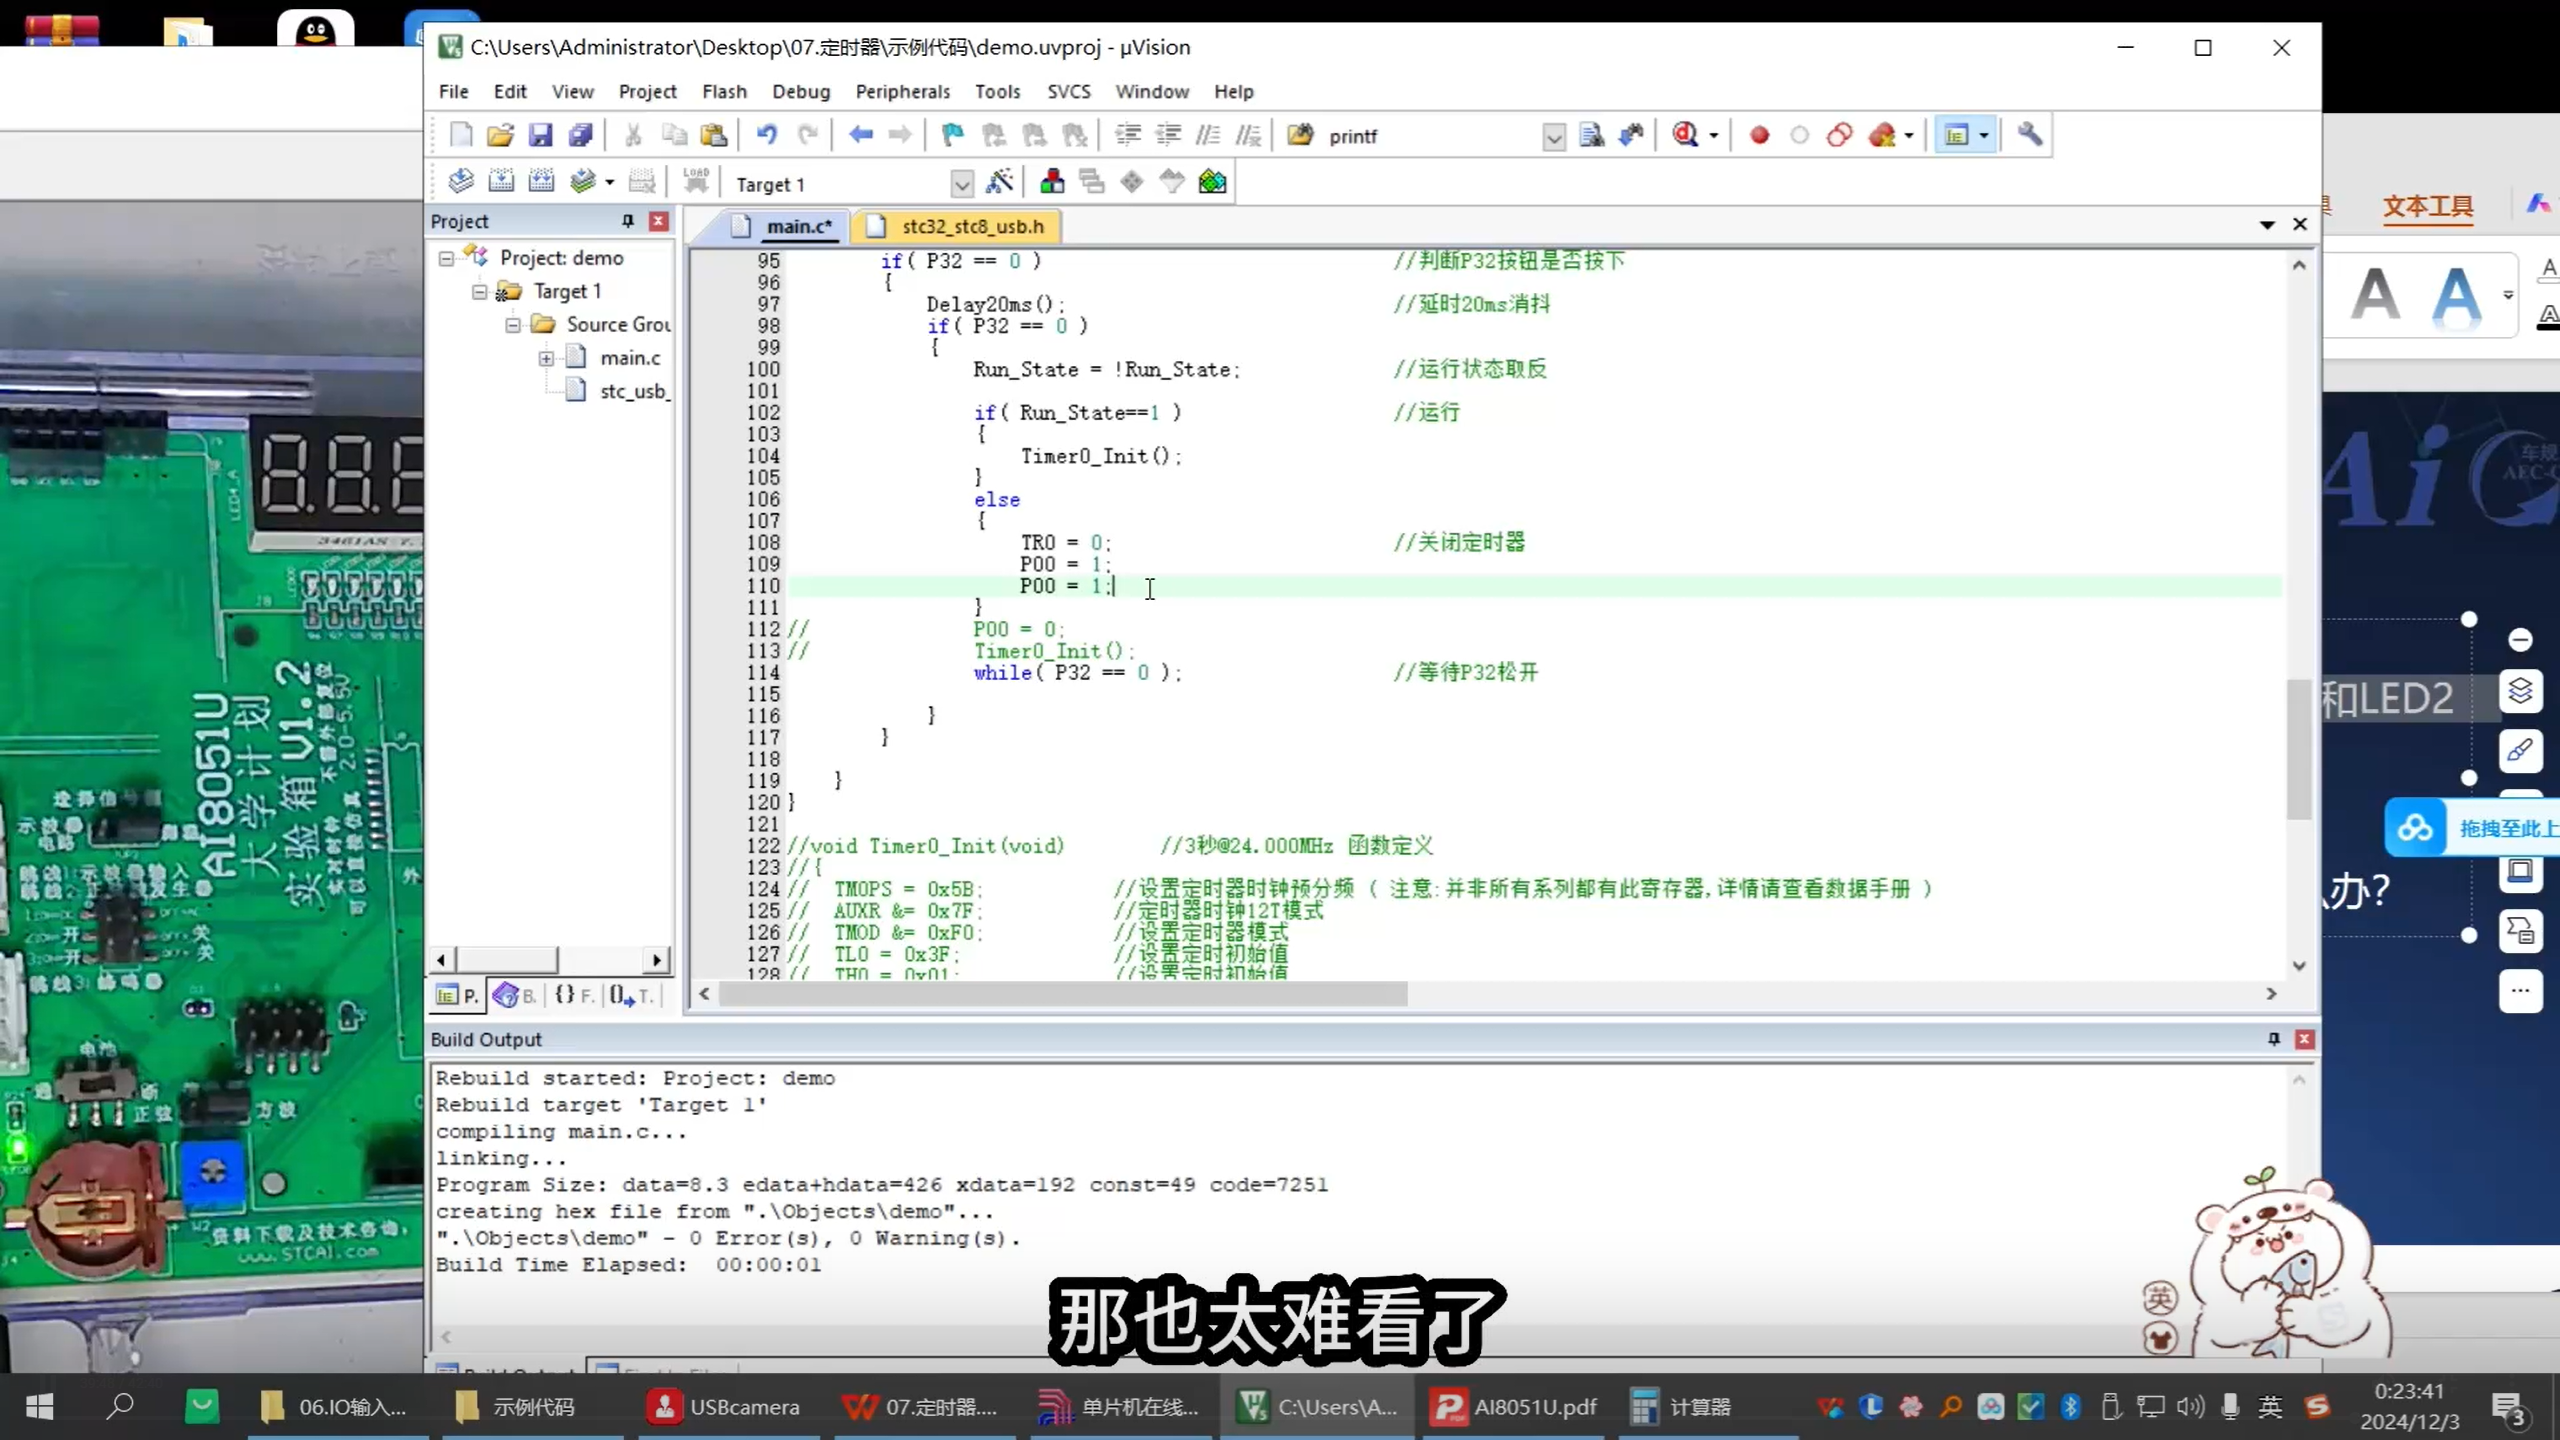Select the Functions panel tab button
This screenshot has width=2560, height=1440.
point(575,996)
